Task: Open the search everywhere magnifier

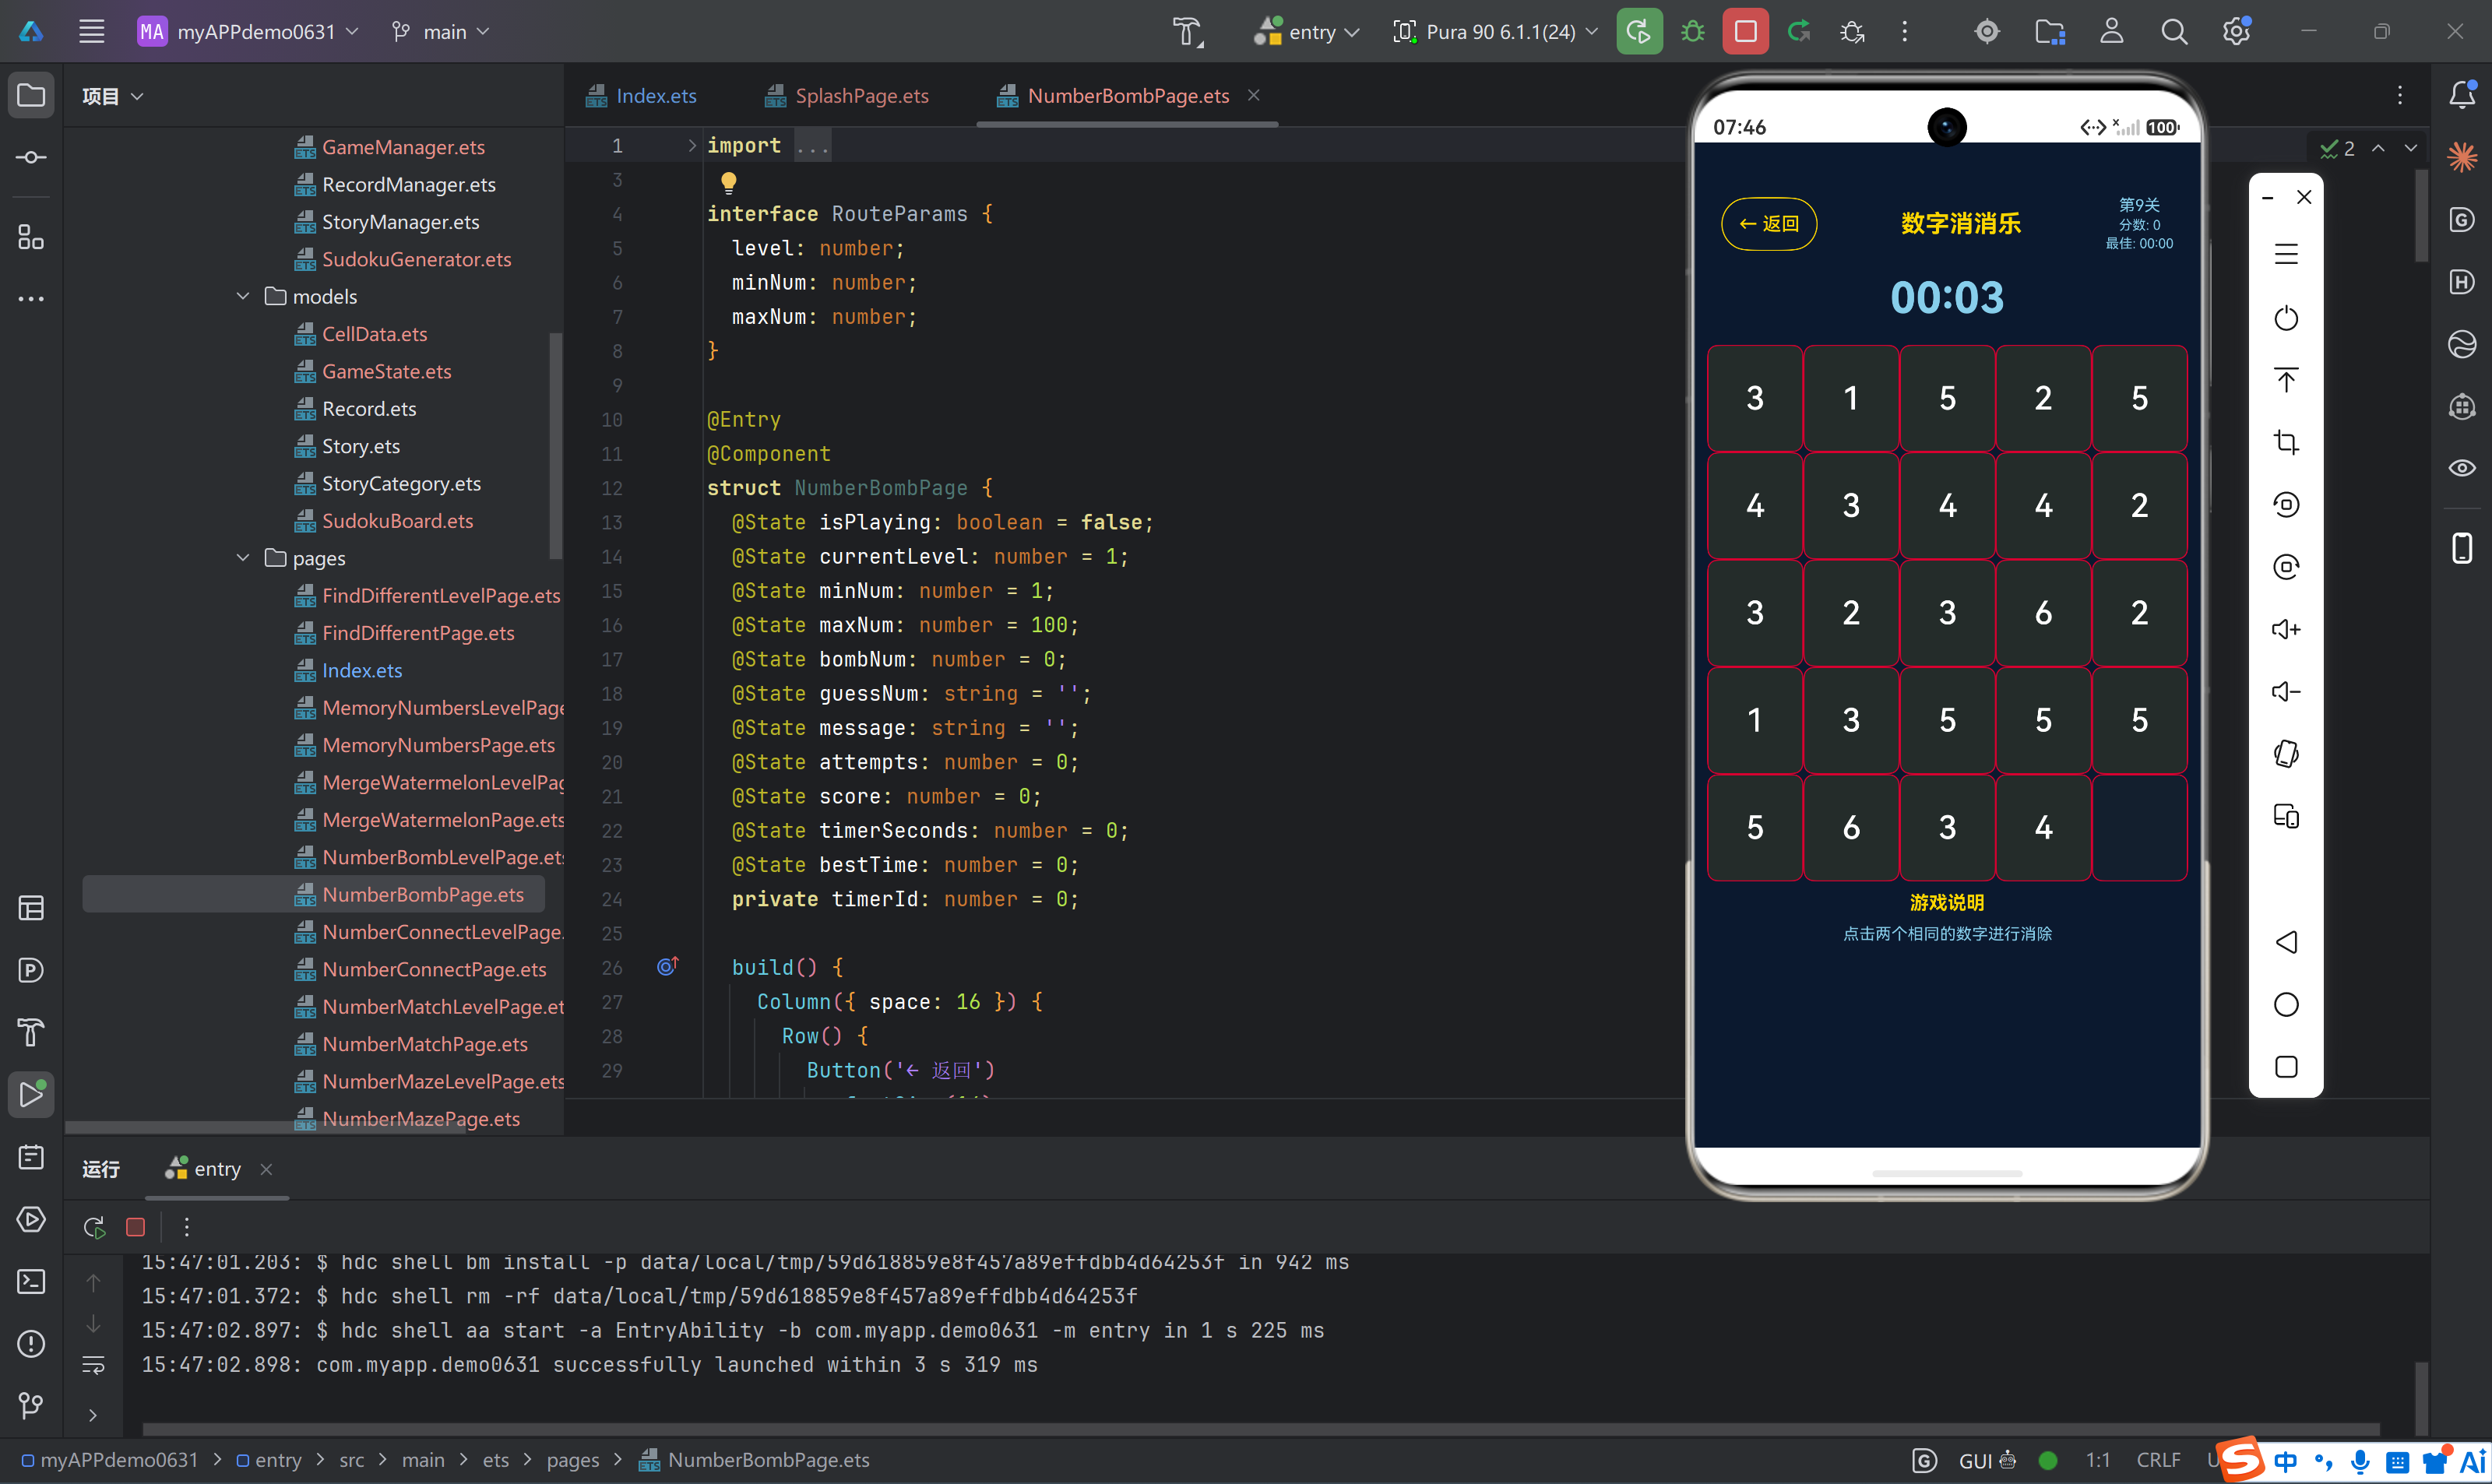Action: click(x=2173, y=32)
